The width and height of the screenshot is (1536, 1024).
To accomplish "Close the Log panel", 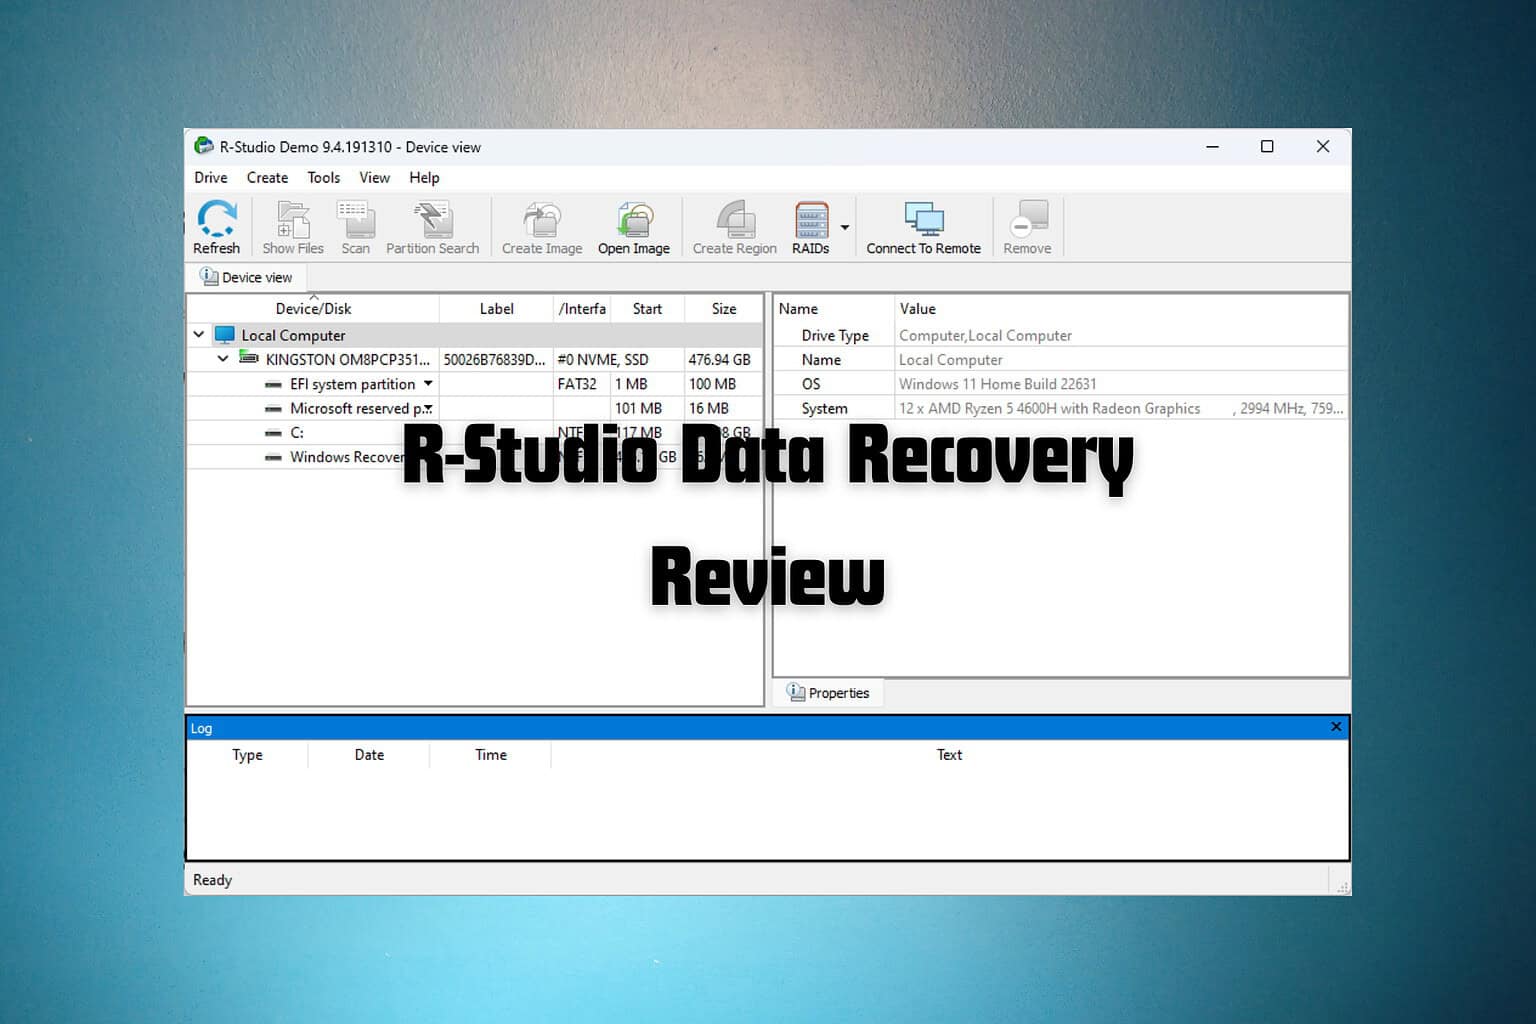I will pos(1336,727).
